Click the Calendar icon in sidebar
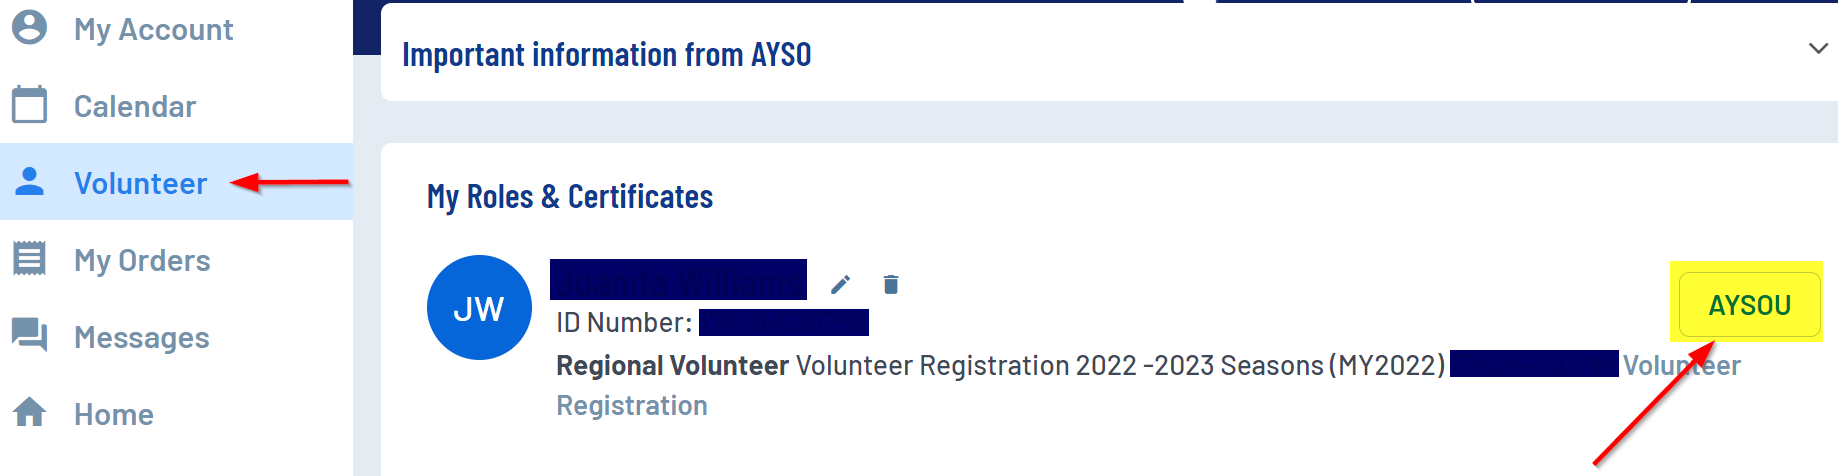Screen dimensions: 1838x476 (x=29, y=104)
